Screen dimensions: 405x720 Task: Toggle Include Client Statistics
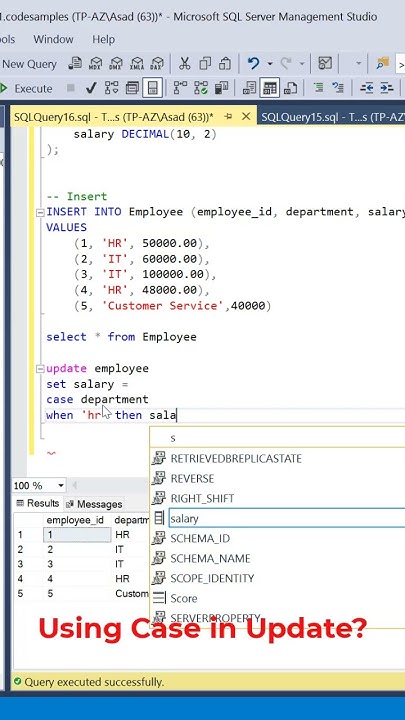pos(221,88)
